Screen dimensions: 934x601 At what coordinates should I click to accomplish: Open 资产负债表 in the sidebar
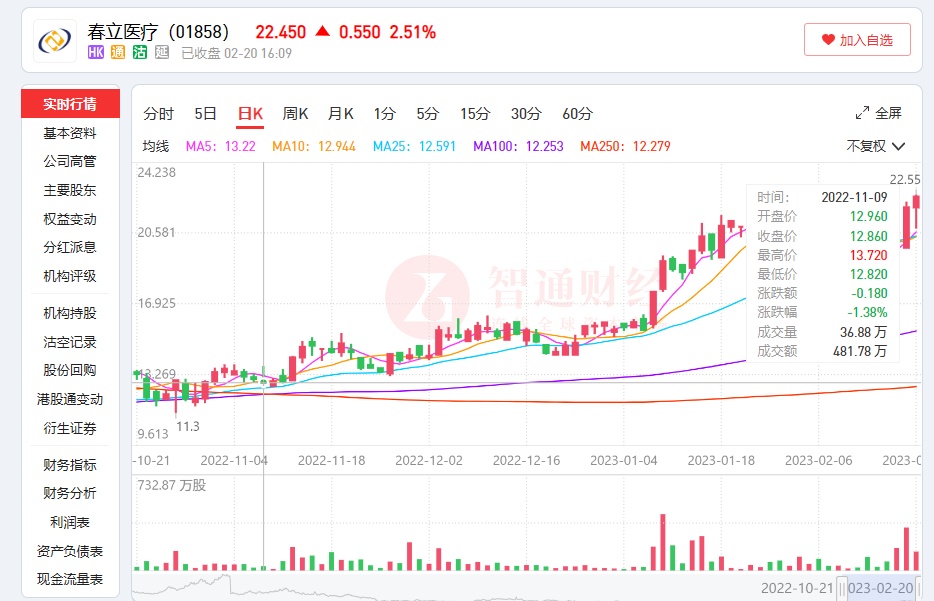[70, 552]
